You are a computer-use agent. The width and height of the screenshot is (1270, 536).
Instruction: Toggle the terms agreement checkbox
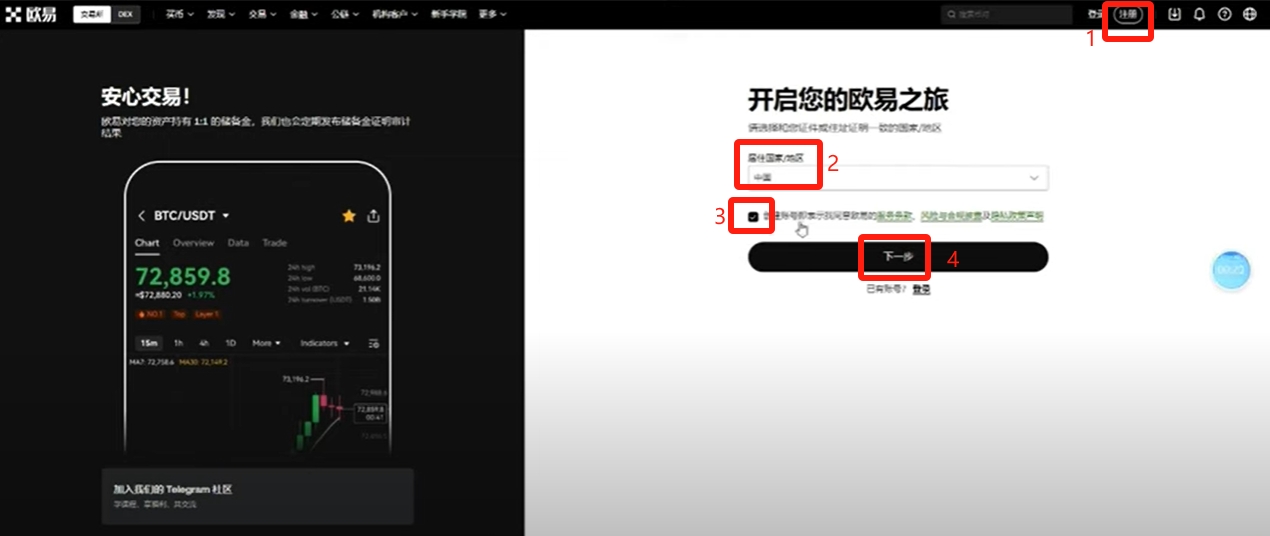(753, 216)
